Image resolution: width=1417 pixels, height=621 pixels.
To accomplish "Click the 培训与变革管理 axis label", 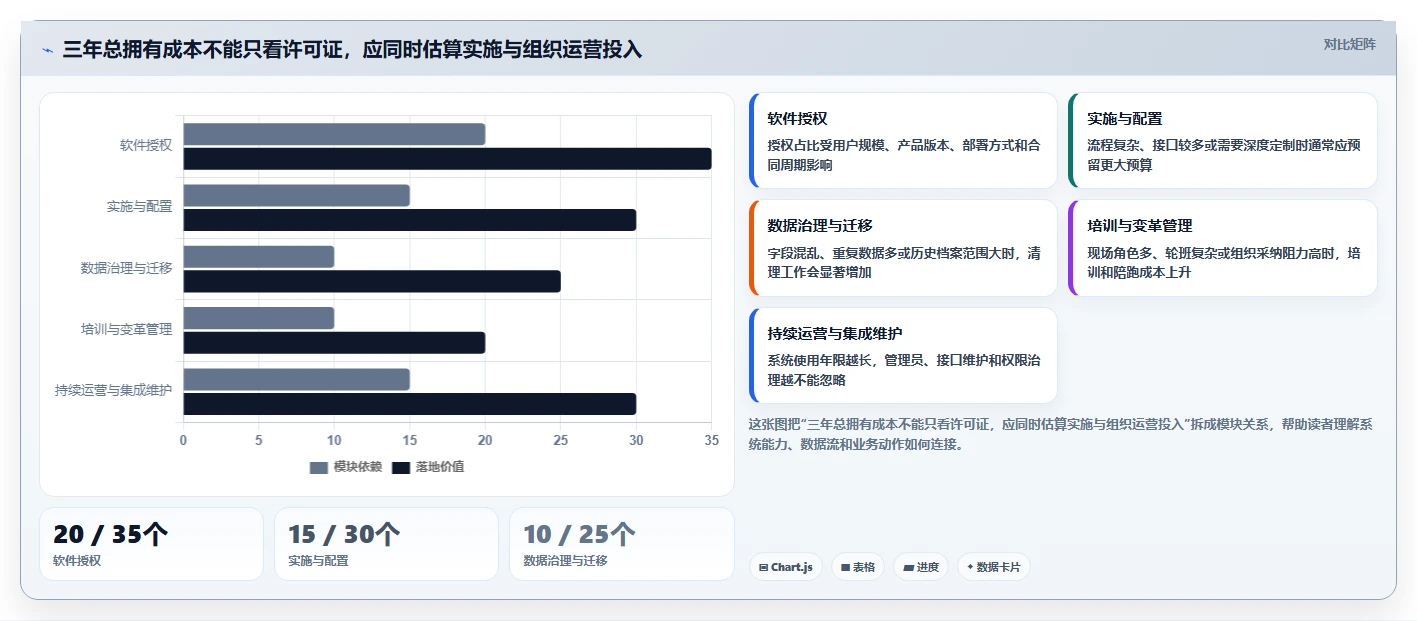I will pyautogui.click(x=126, y=329).
